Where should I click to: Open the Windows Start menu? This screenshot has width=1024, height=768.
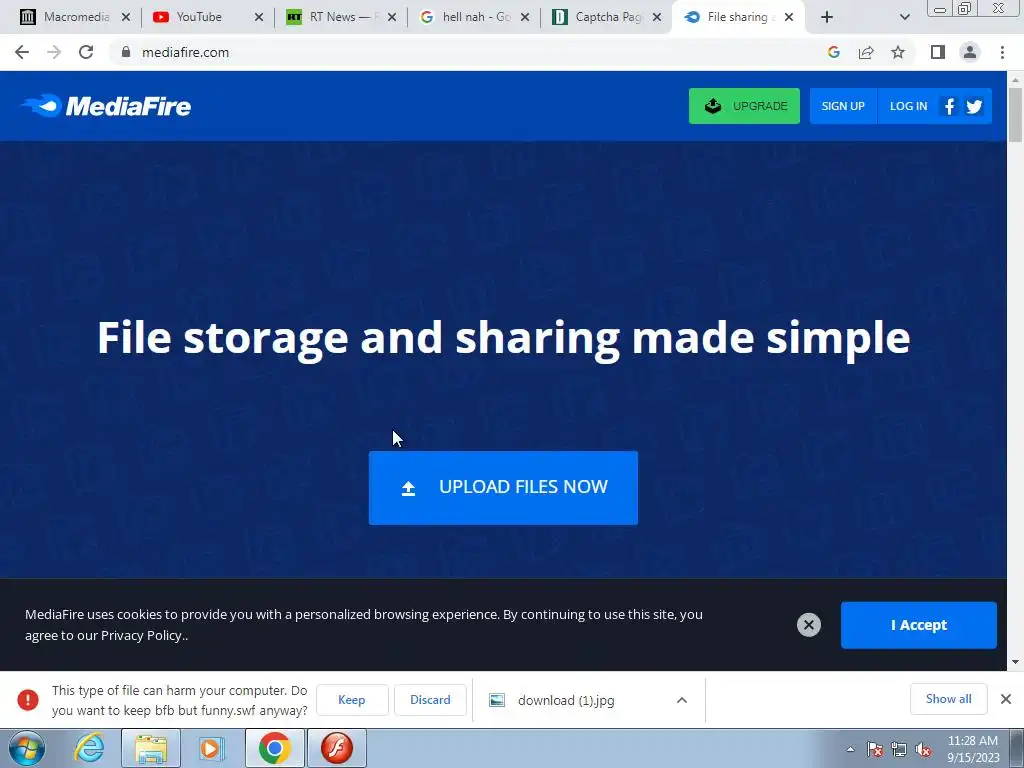tap(26, 748)
